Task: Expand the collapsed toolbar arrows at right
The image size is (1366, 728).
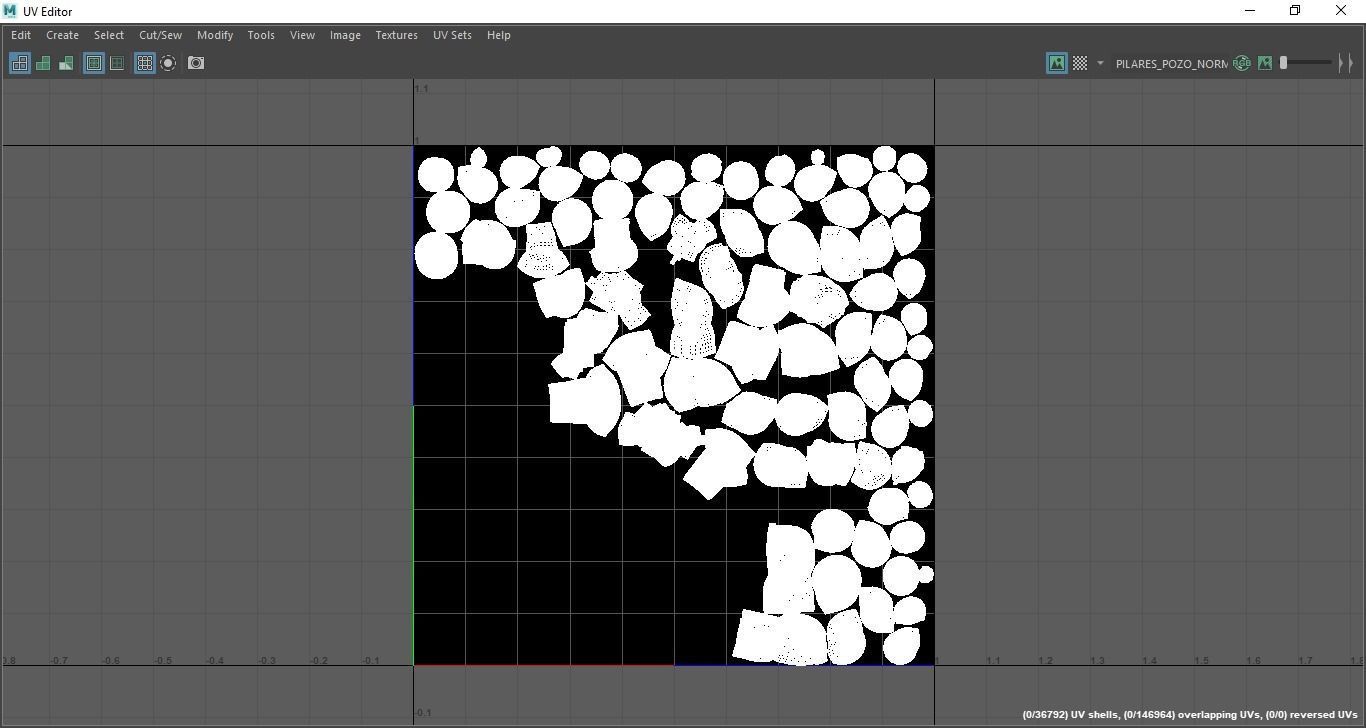Action: (1346, 63)
